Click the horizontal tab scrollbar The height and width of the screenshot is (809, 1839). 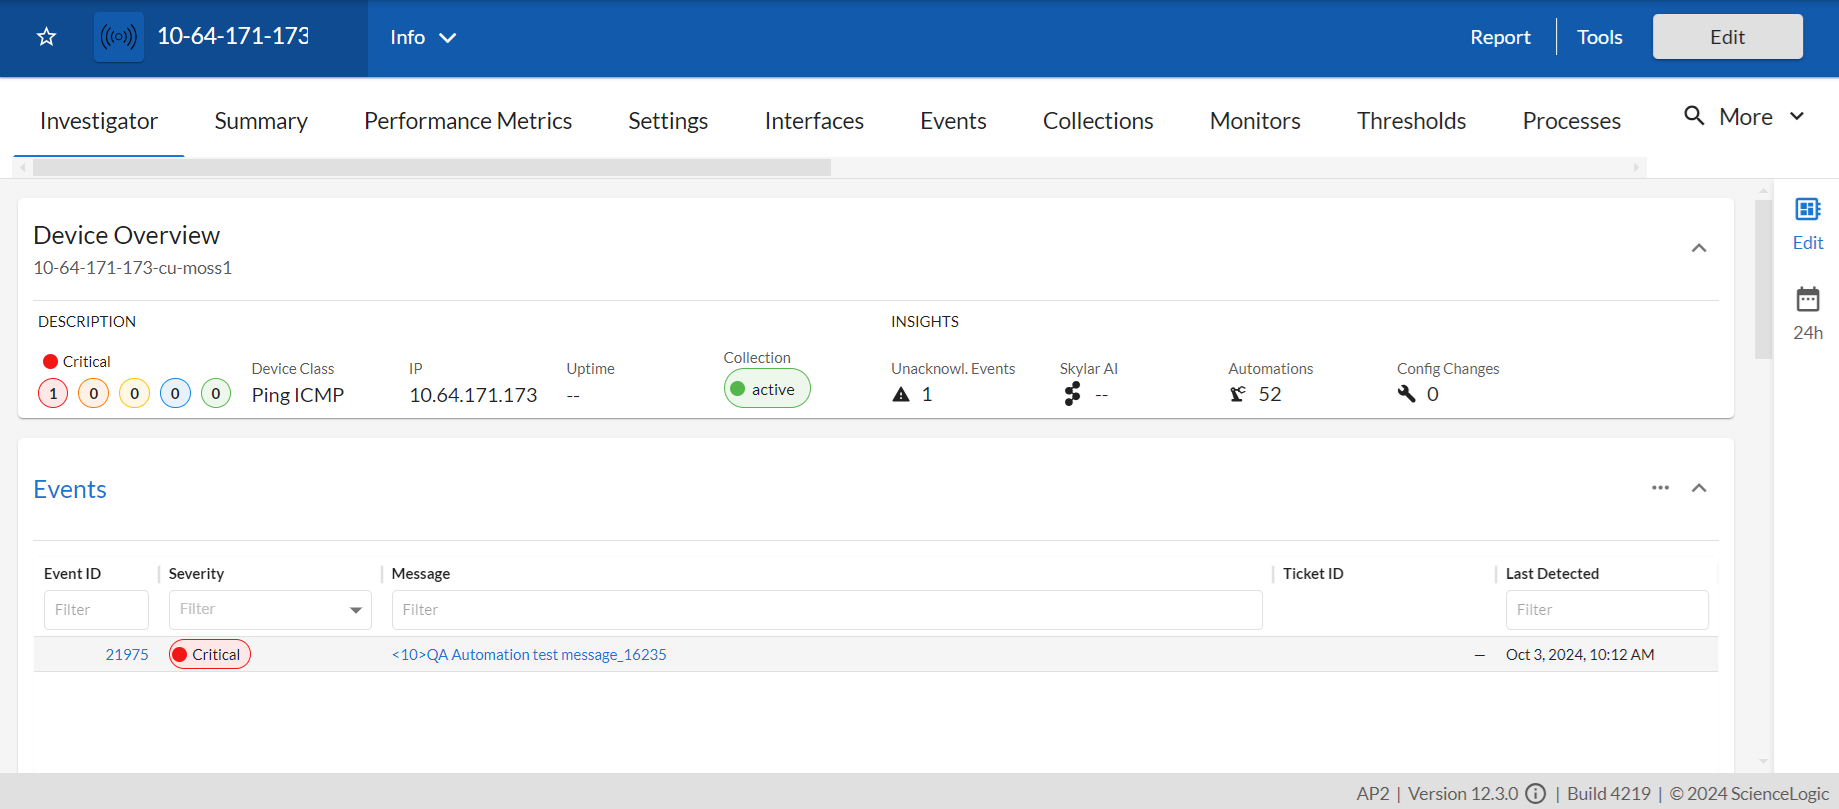click(432, 168)
